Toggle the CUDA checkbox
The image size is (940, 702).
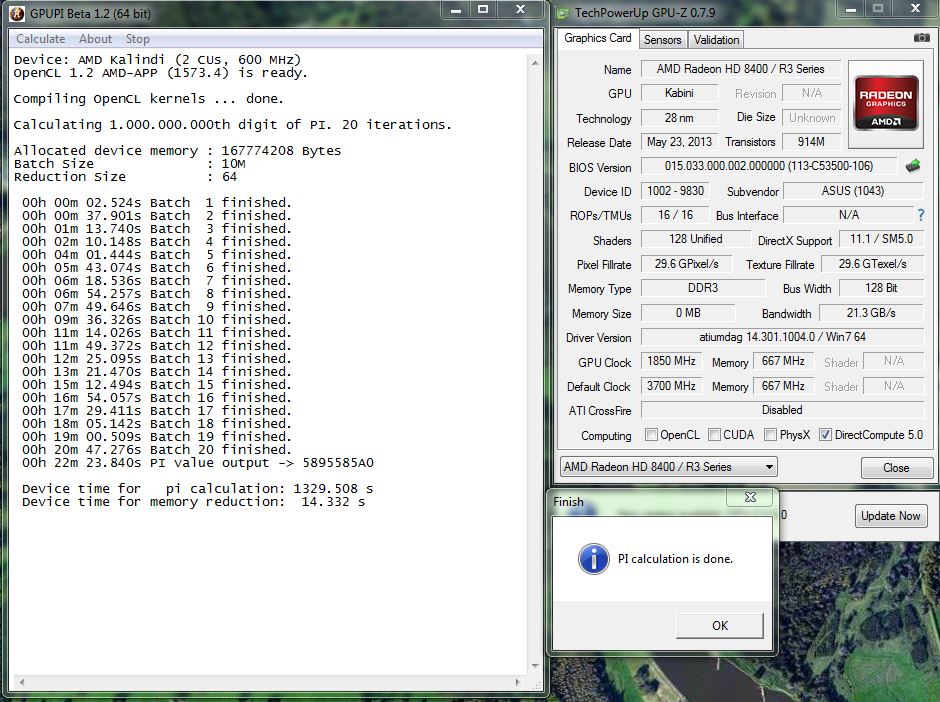714,435
